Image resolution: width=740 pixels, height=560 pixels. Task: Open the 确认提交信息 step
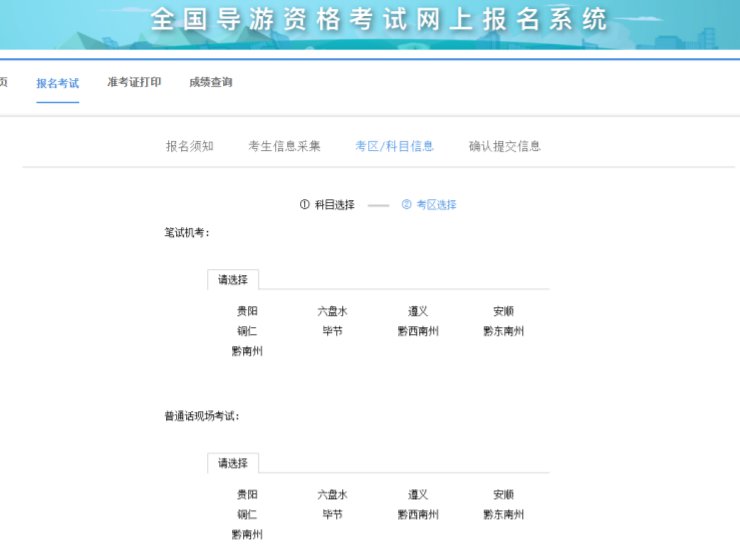(505, 146)
